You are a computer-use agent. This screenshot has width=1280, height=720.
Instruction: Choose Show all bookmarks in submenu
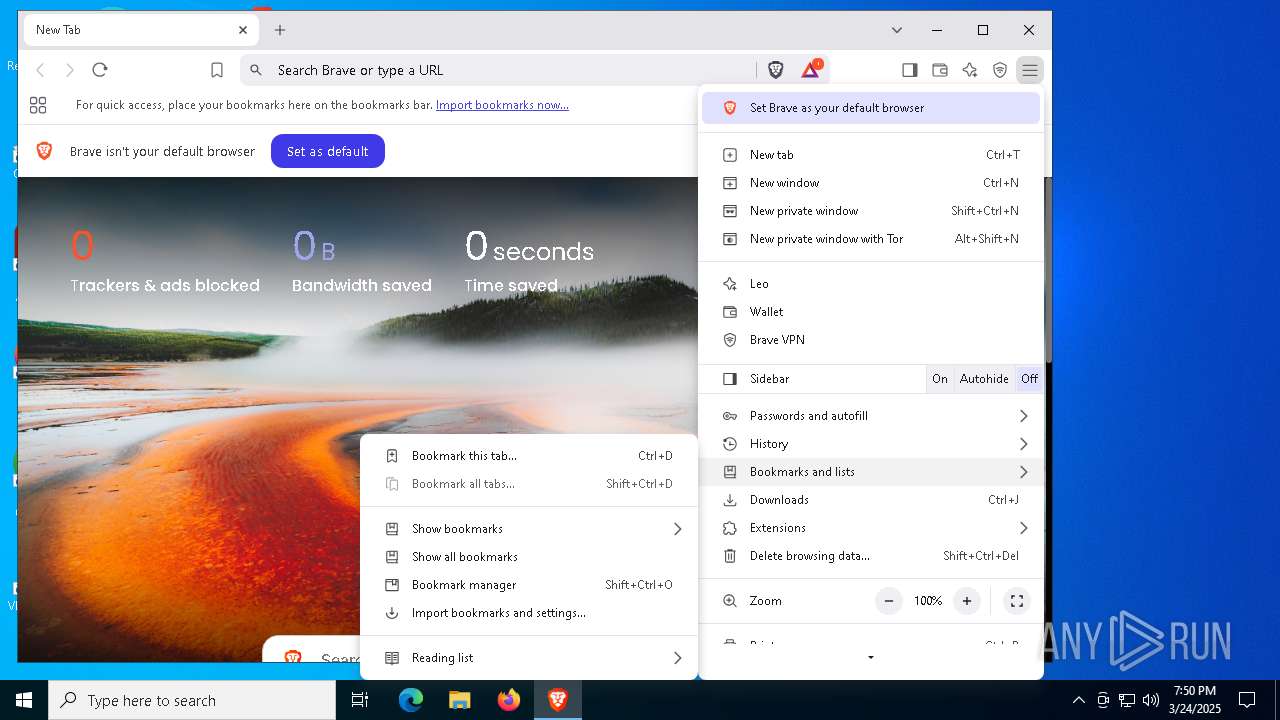point(529,557)
